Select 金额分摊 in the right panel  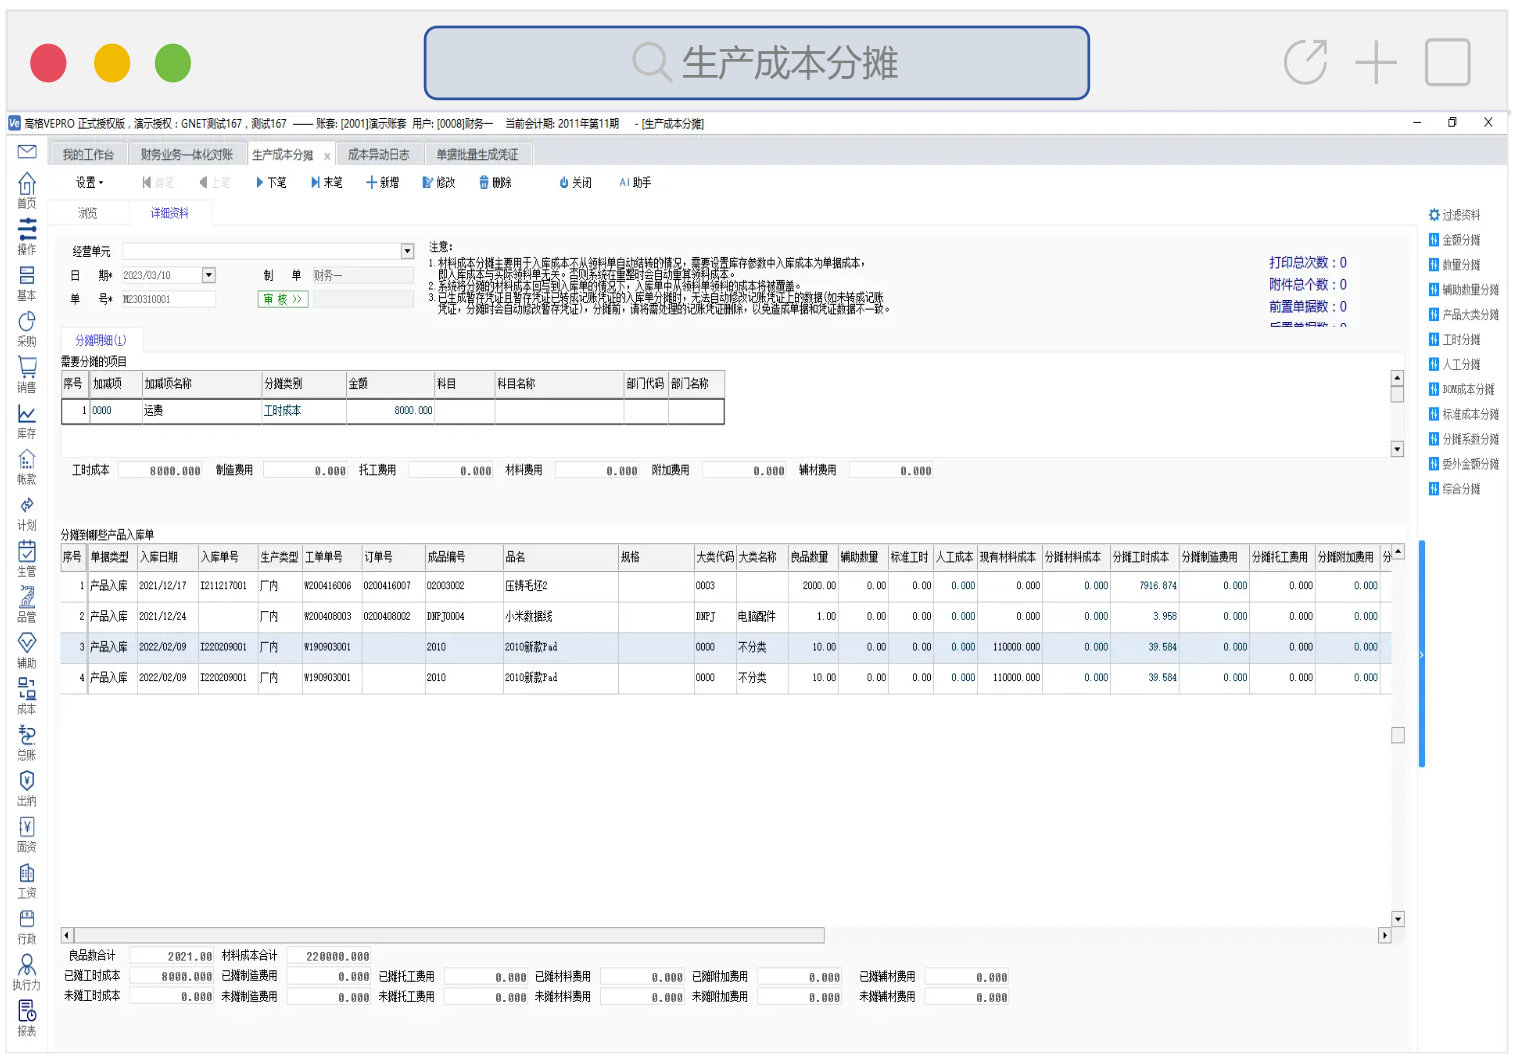(1460, 240)
